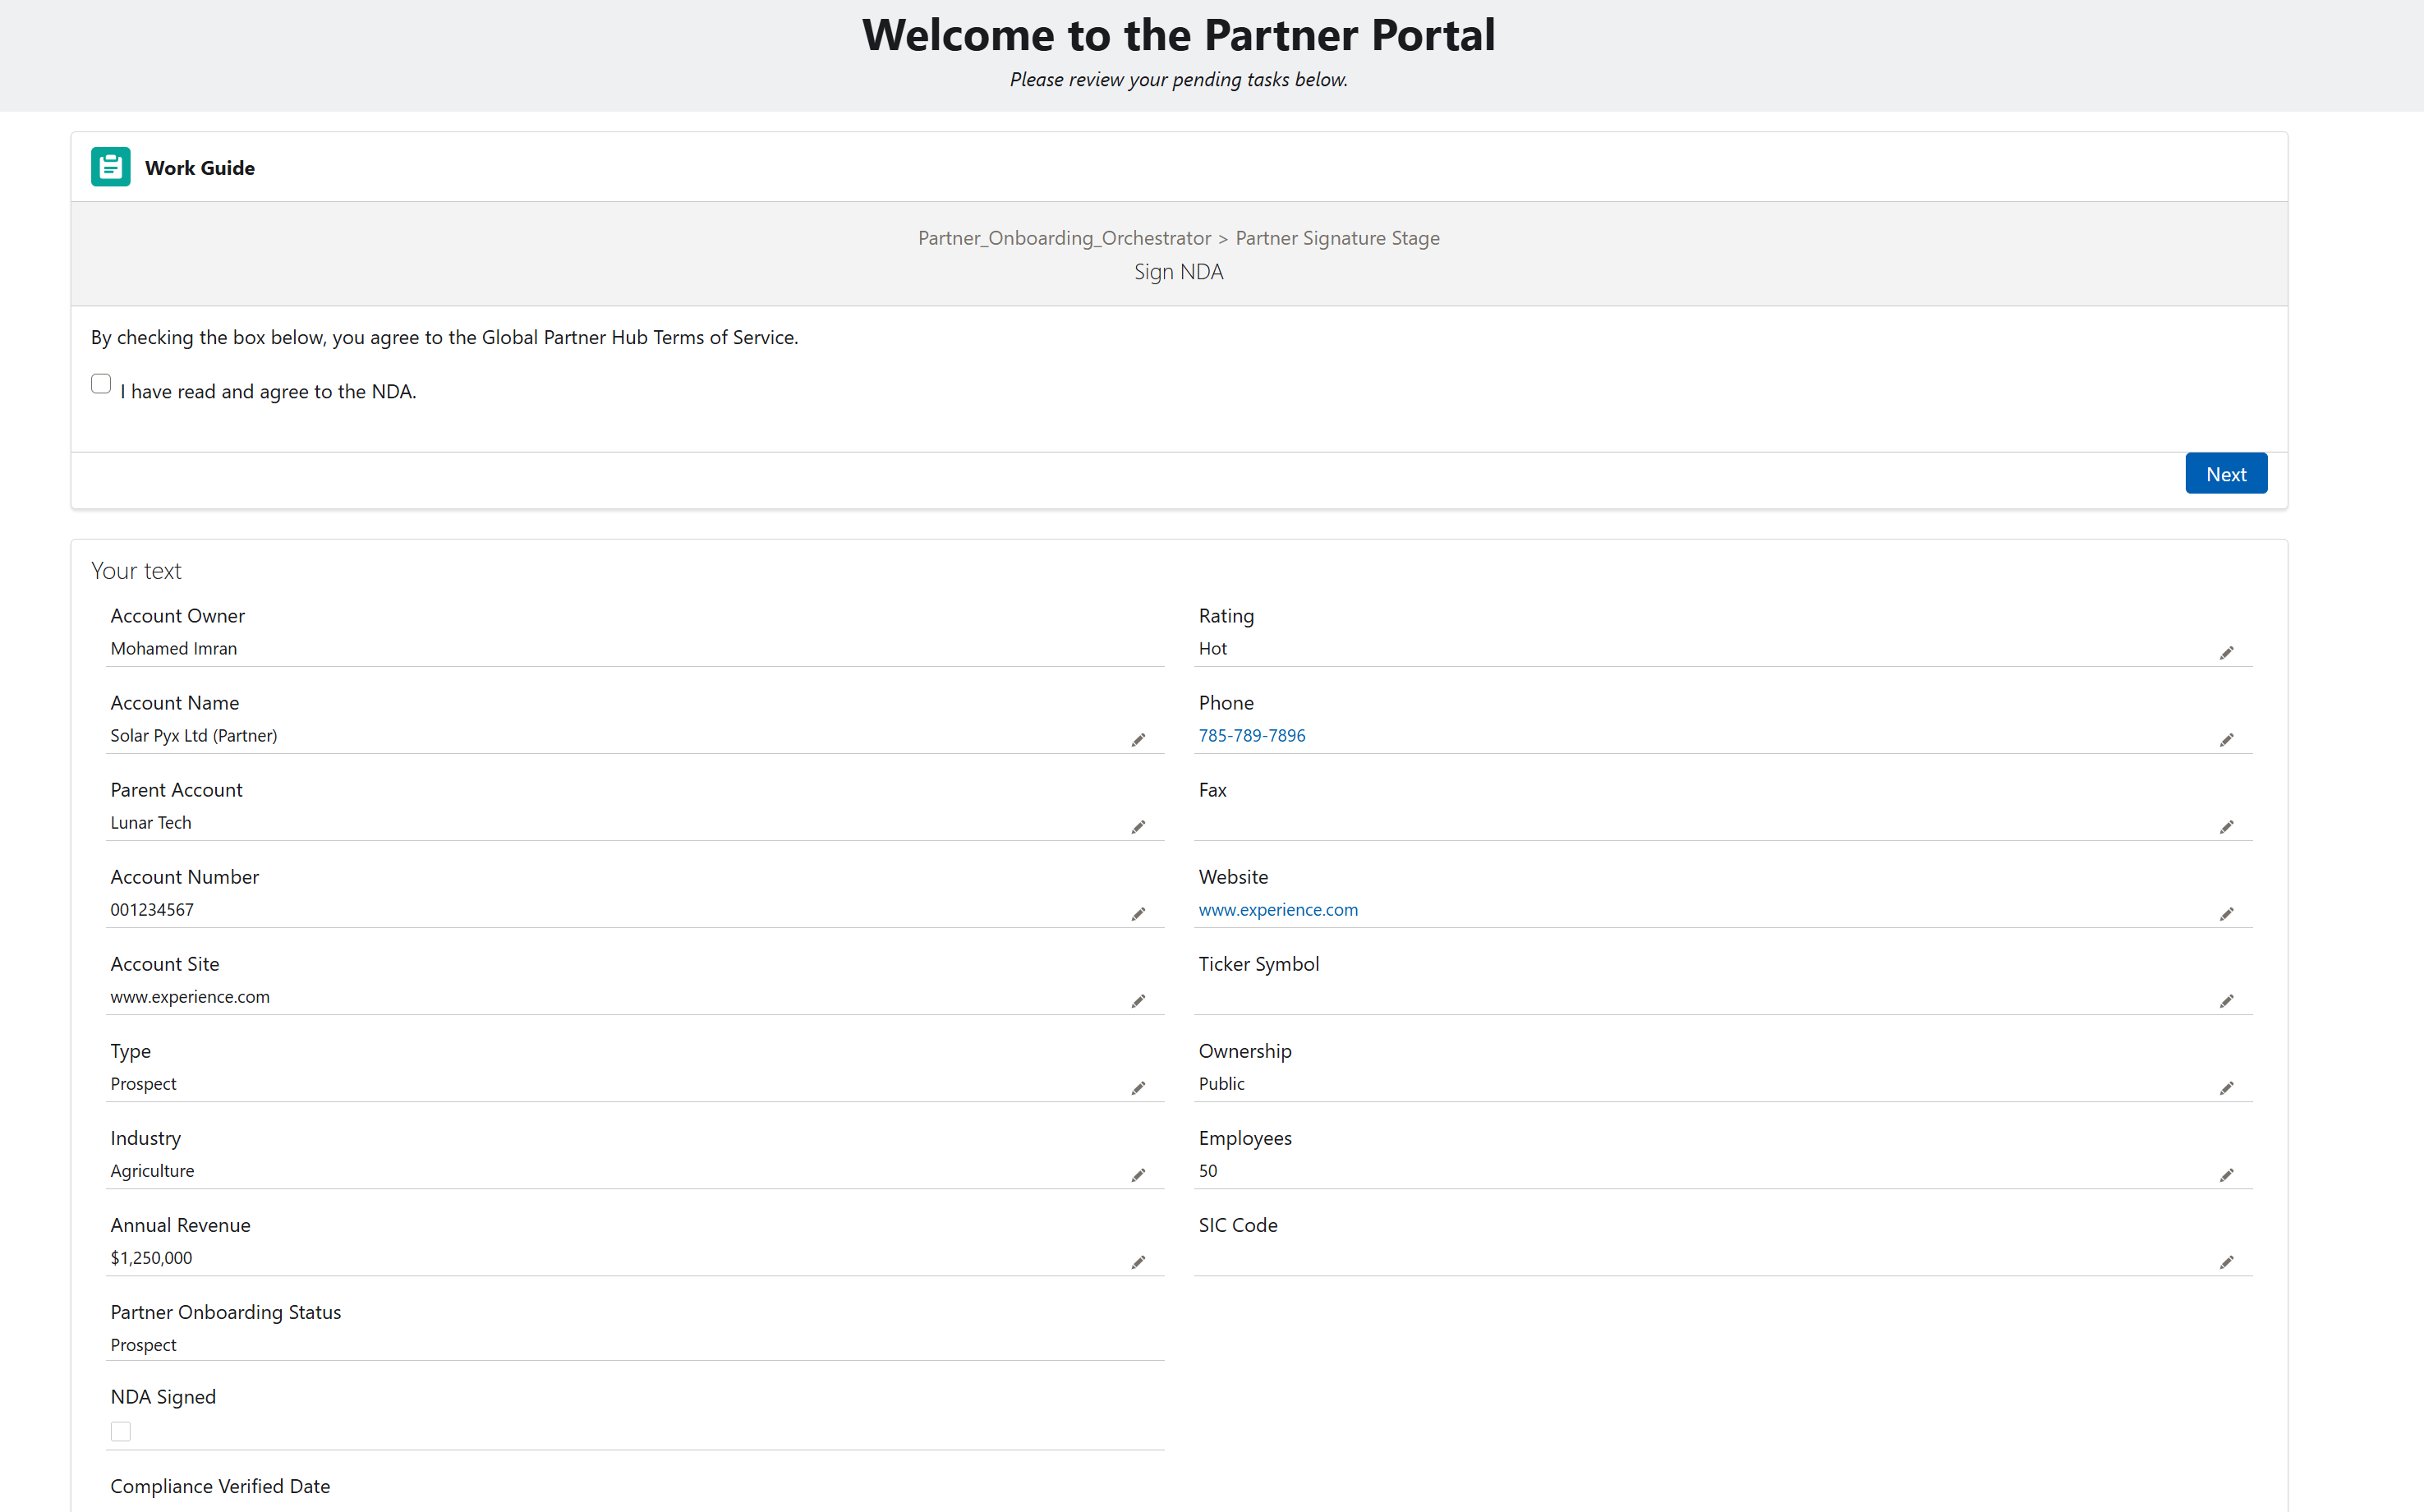
Task: Edit the Parent Account pencil icon
Action: pos(1138,827)
